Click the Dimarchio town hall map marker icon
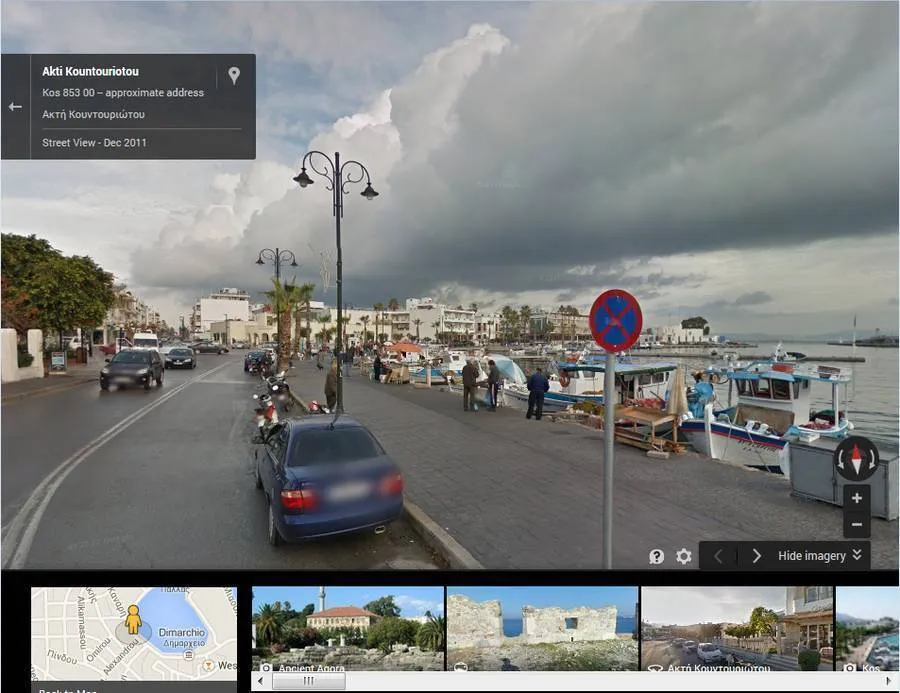 [x=188, y=654]
